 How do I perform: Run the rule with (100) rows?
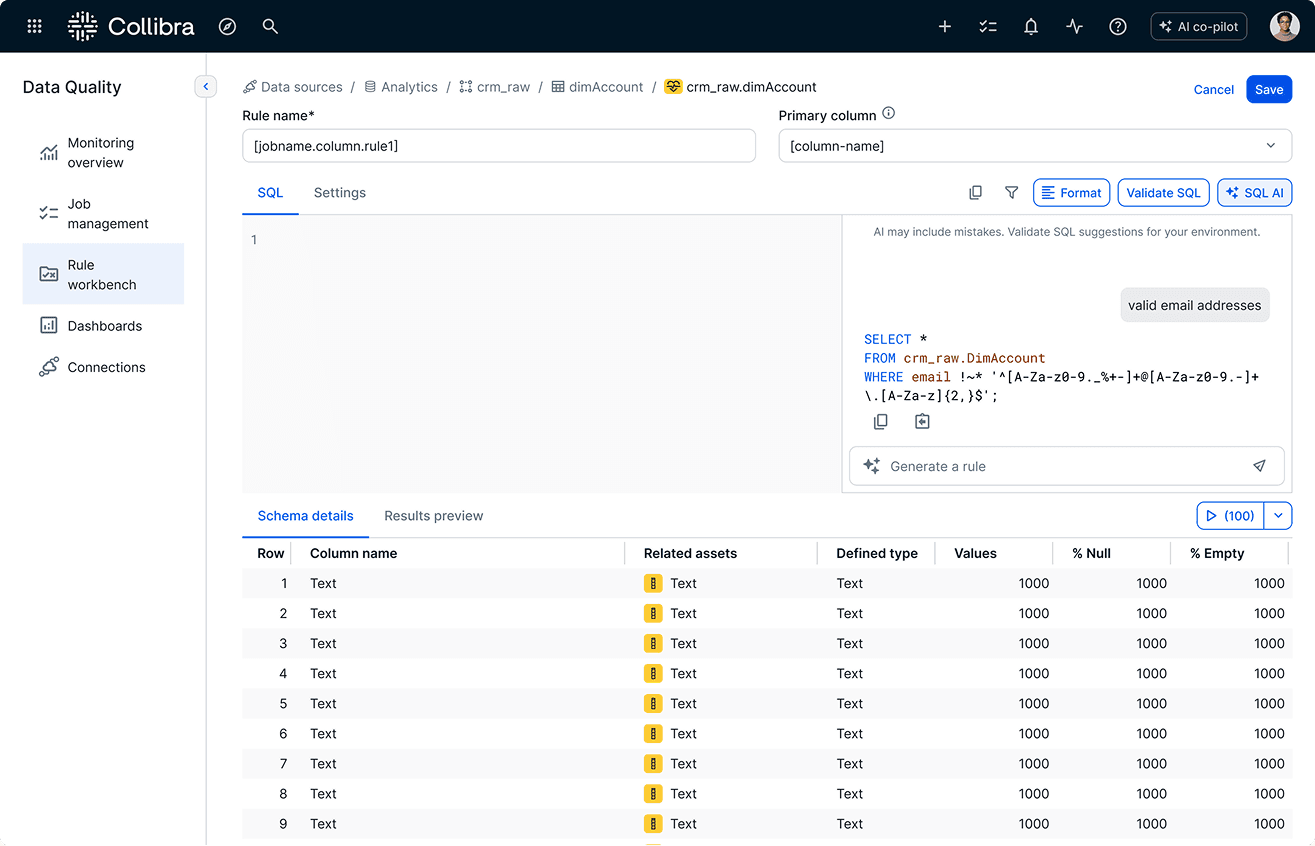[x=1230, y=516]
